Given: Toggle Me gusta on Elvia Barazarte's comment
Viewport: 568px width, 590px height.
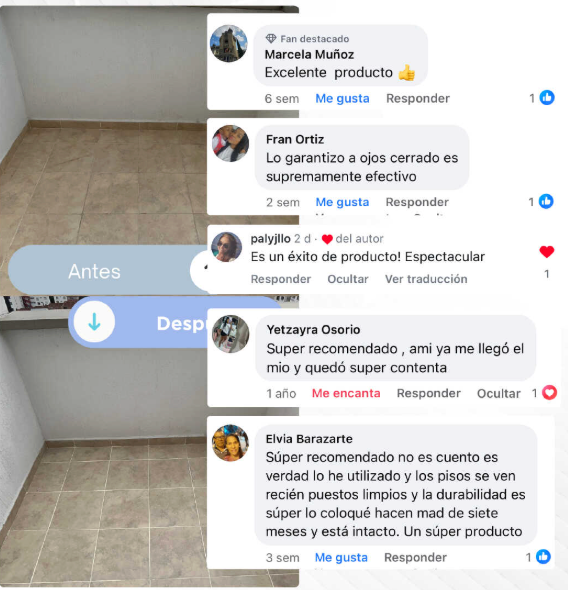Looking at the screenshot, I should click(x=341, y=557).
